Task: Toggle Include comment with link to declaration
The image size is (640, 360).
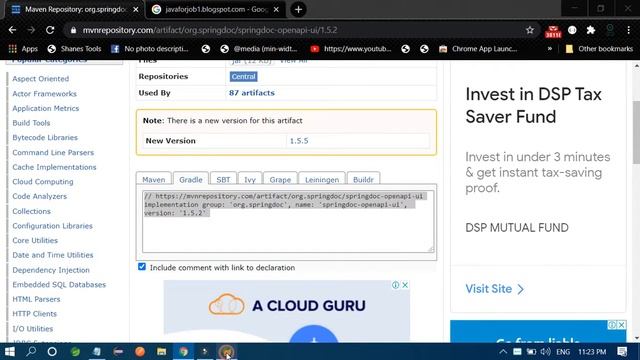Action: pyautogui.click(x=142, y=267)
